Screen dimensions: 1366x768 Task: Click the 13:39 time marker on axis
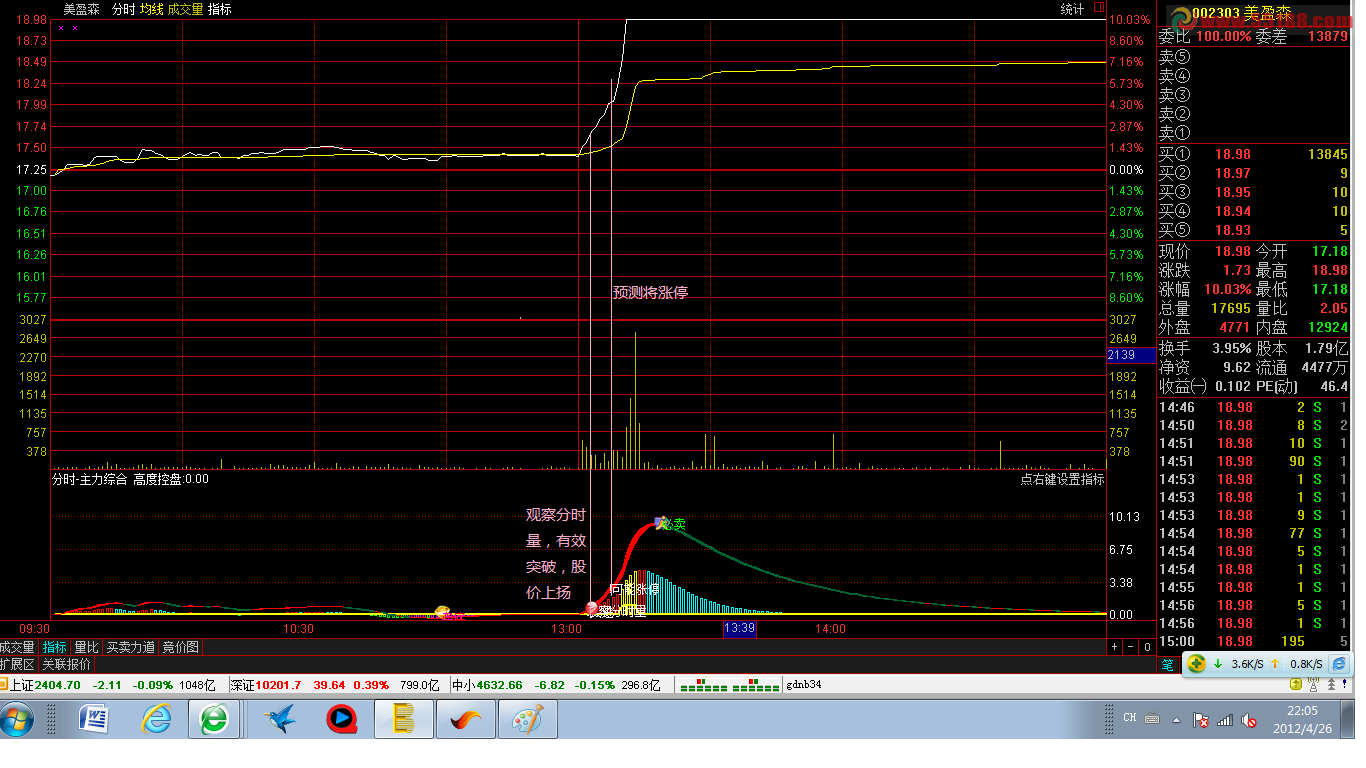739,628
